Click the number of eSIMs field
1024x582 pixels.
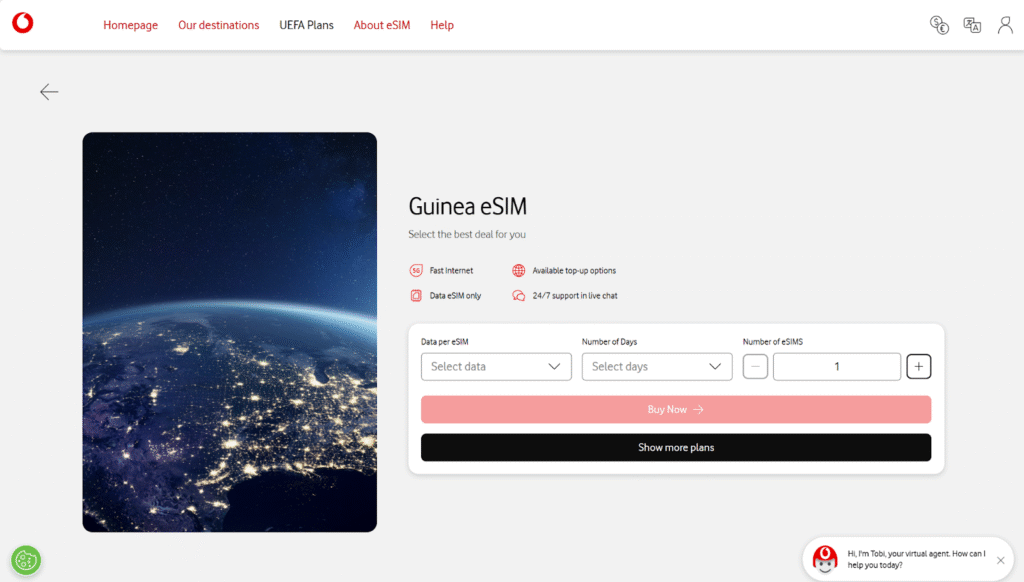(836, 367)
